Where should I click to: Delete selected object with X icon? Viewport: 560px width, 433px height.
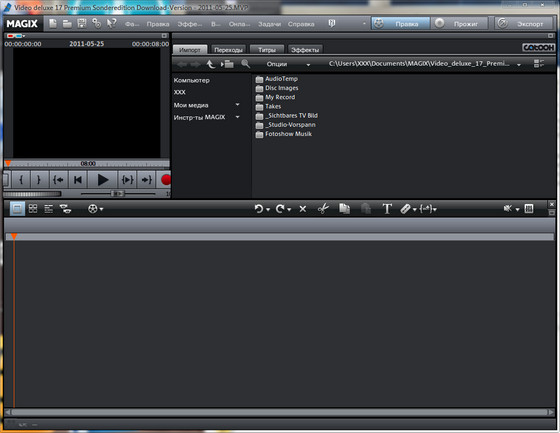303,209
